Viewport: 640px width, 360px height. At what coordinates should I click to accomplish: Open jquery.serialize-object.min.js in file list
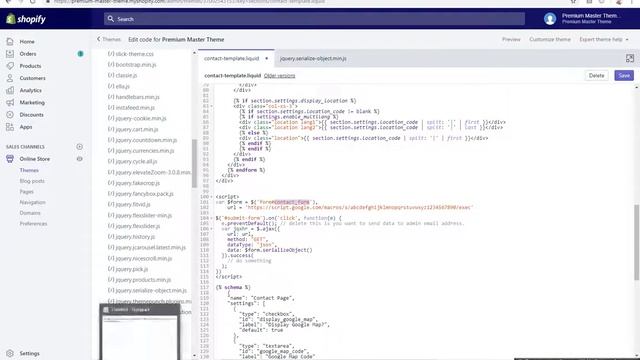(151, 290)
